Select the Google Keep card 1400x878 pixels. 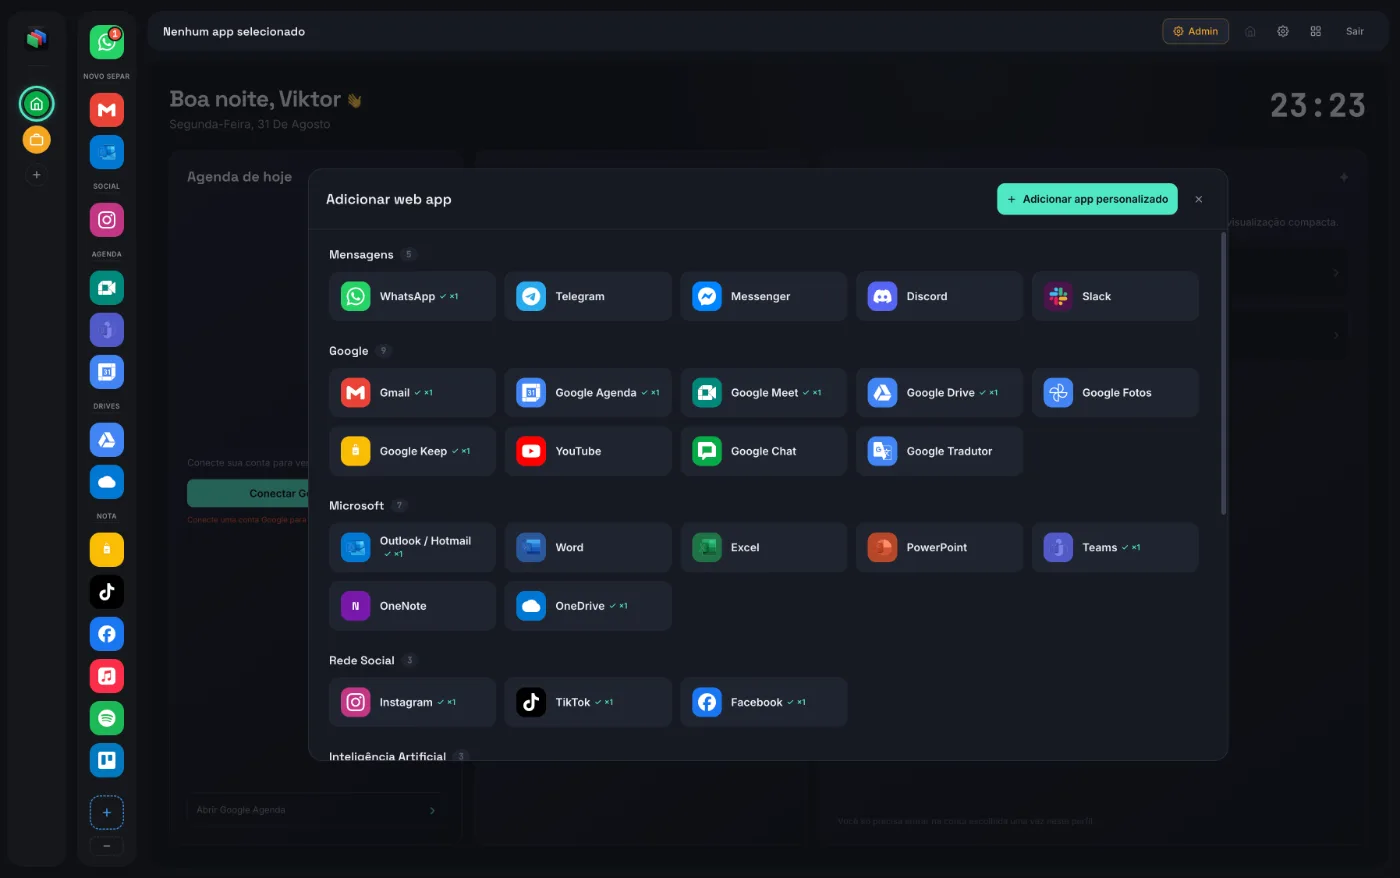coord(412,451)
